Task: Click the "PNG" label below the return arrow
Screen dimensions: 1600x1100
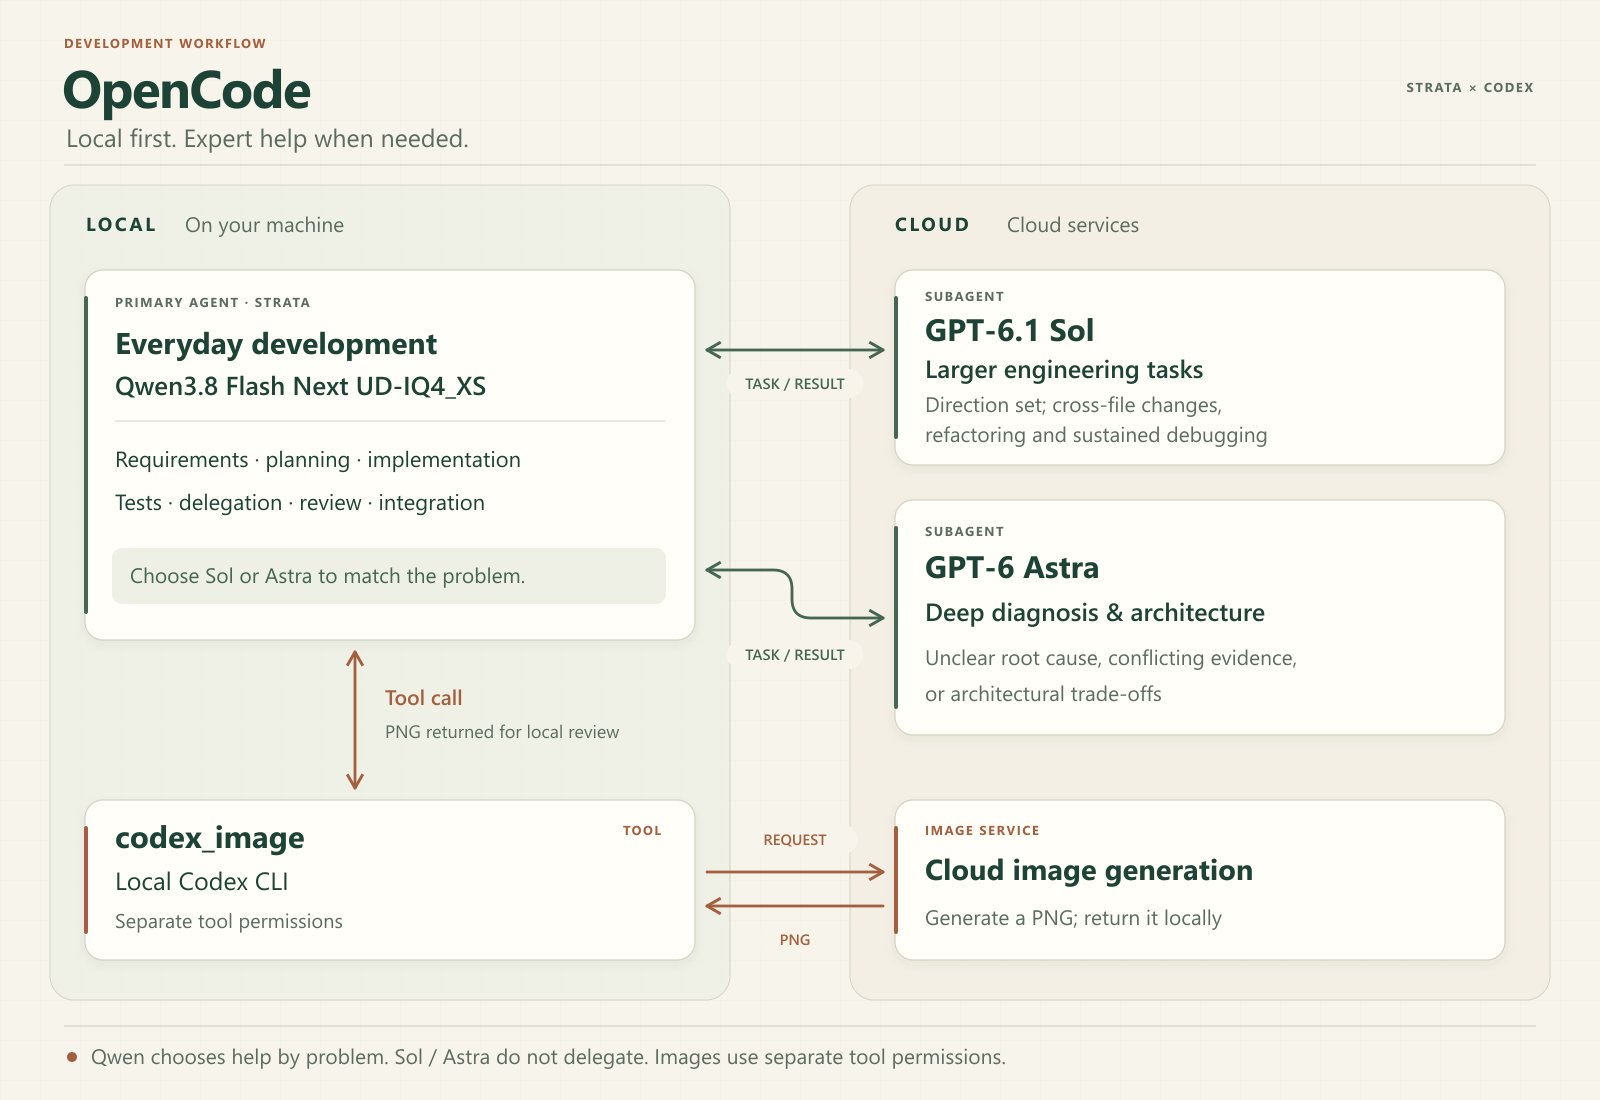Action: pos(795,940)
